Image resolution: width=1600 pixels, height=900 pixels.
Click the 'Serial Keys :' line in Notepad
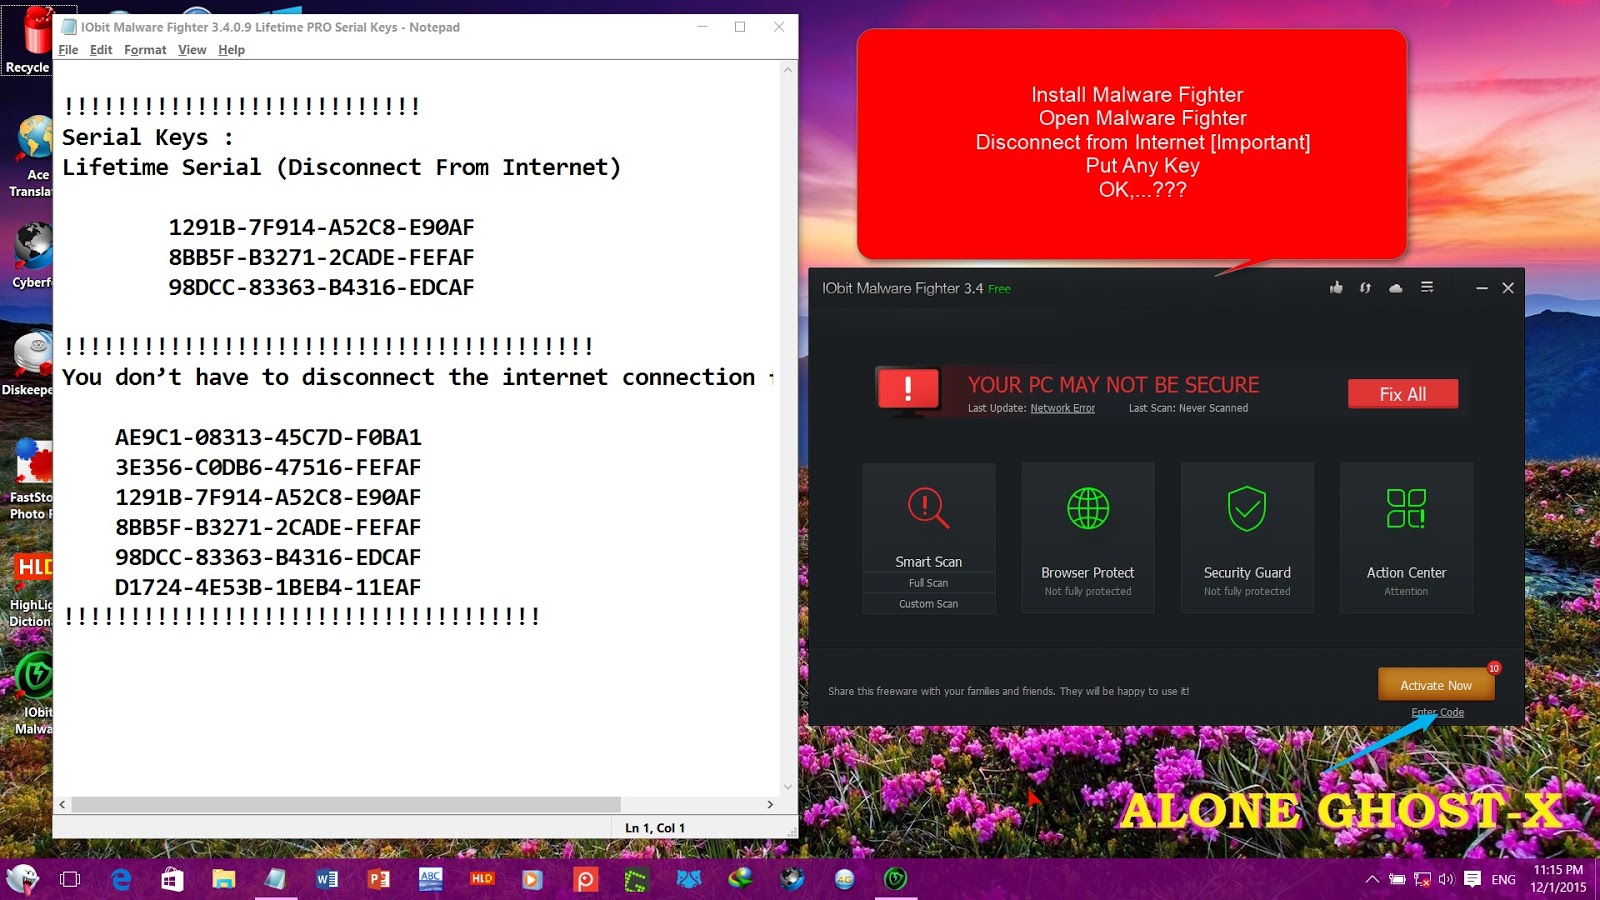pyautogui.click(x=147, y=138)
